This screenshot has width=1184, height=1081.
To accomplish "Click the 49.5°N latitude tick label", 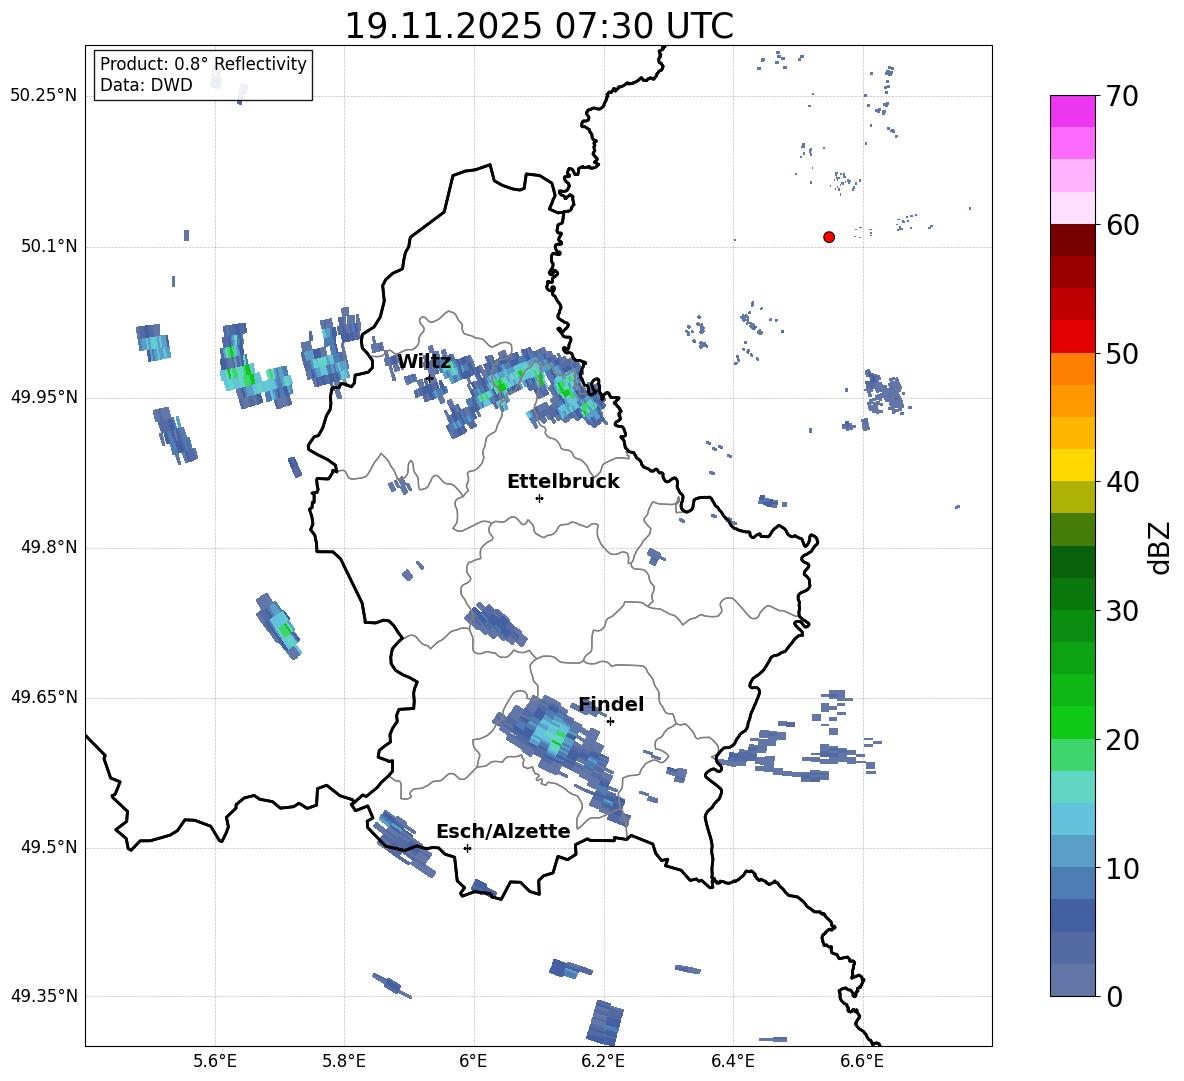I will (x=49, y=848).
